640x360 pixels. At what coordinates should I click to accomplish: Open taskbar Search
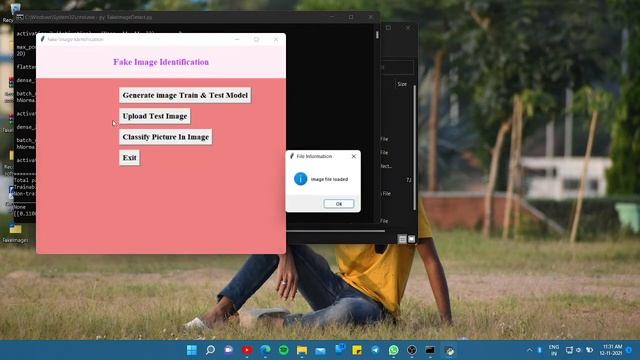point(210,350)
